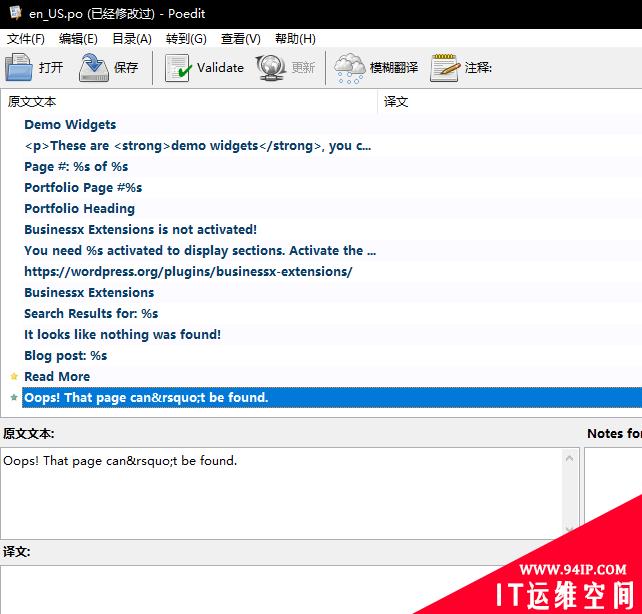642x614 pixels.
Task: Click the 保存 toolbar label
Action: tap(126, 68)
